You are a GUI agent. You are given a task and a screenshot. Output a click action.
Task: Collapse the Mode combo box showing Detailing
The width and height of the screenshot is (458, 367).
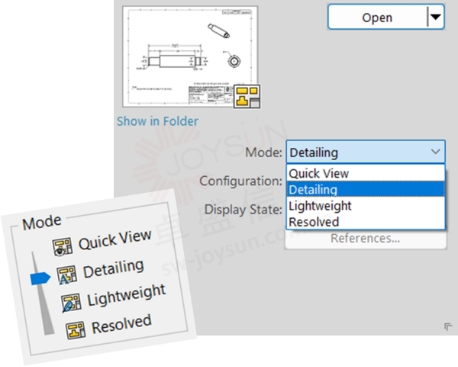365,152
